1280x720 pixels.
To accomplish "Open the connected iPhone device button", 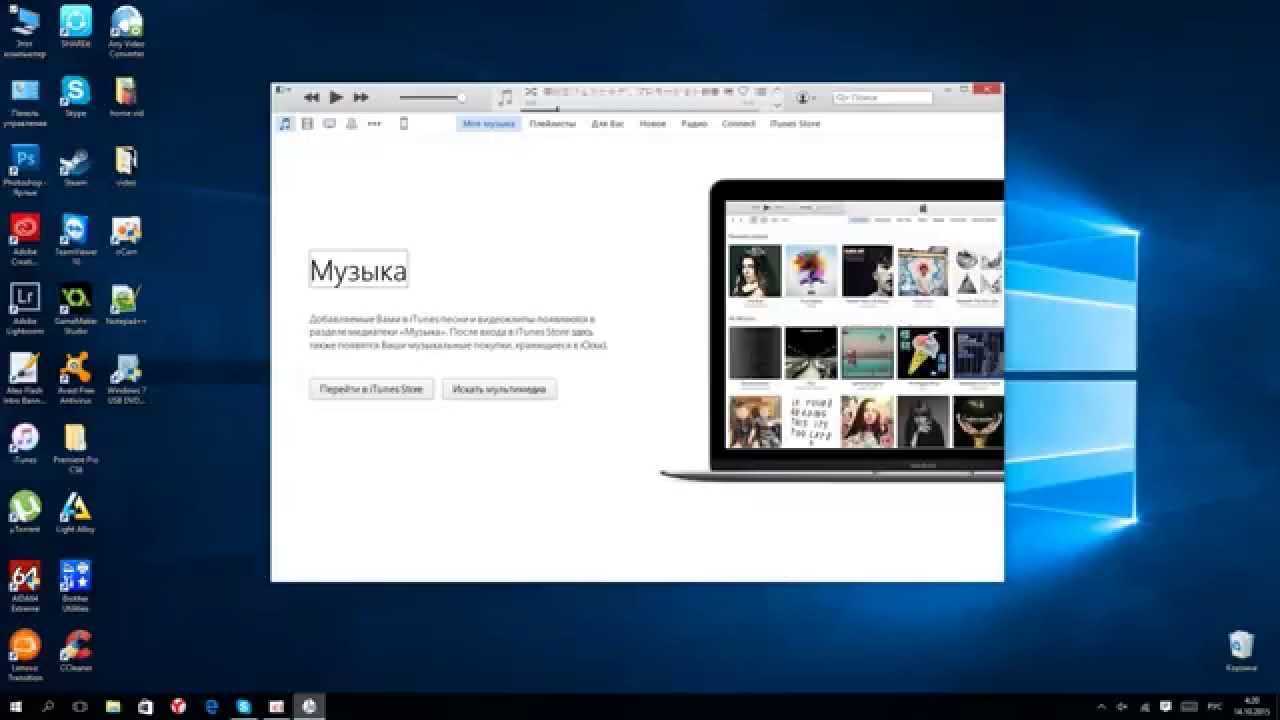I will point(404,124).
